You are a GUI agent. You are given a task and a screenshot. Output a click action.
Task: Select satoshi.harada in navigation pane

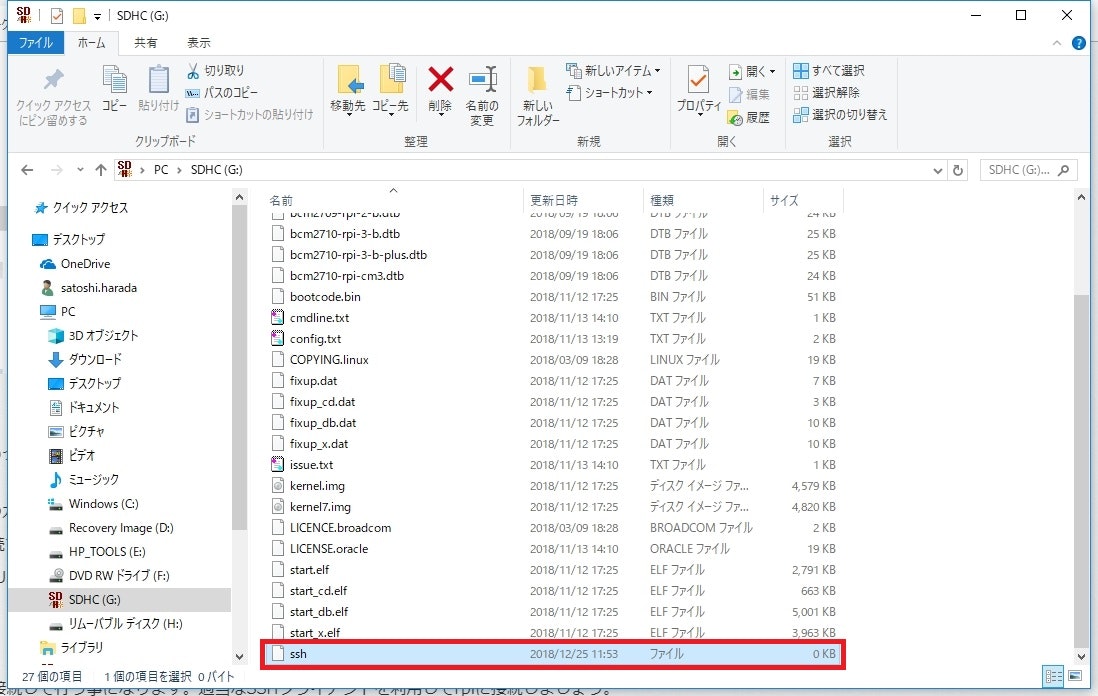point(99,287)
